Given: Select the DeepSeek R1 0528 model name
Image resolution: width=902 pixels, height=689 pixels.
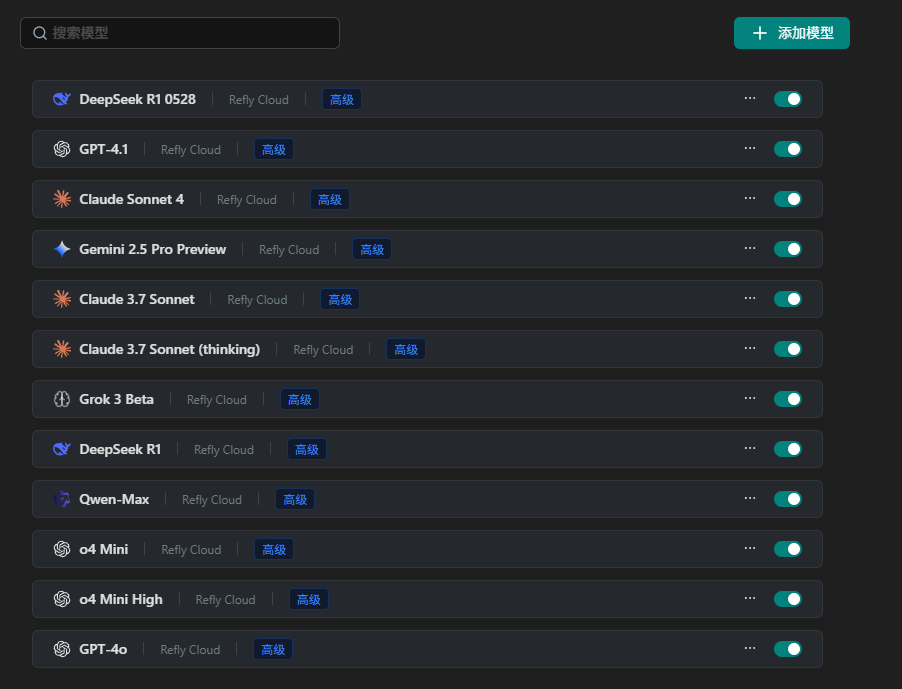Looking at the screenshot, I should pyautogui.click(x=137, y=99).
